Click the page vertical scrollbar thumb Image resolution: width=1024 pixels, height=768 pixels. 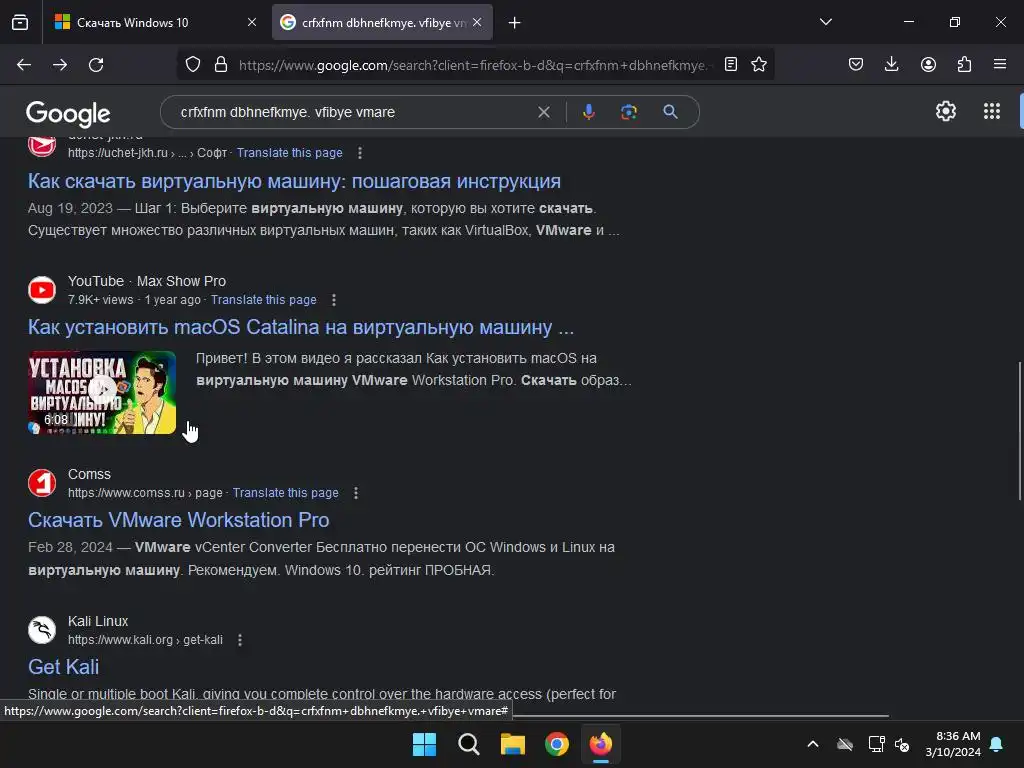(x=1019, y=431)
